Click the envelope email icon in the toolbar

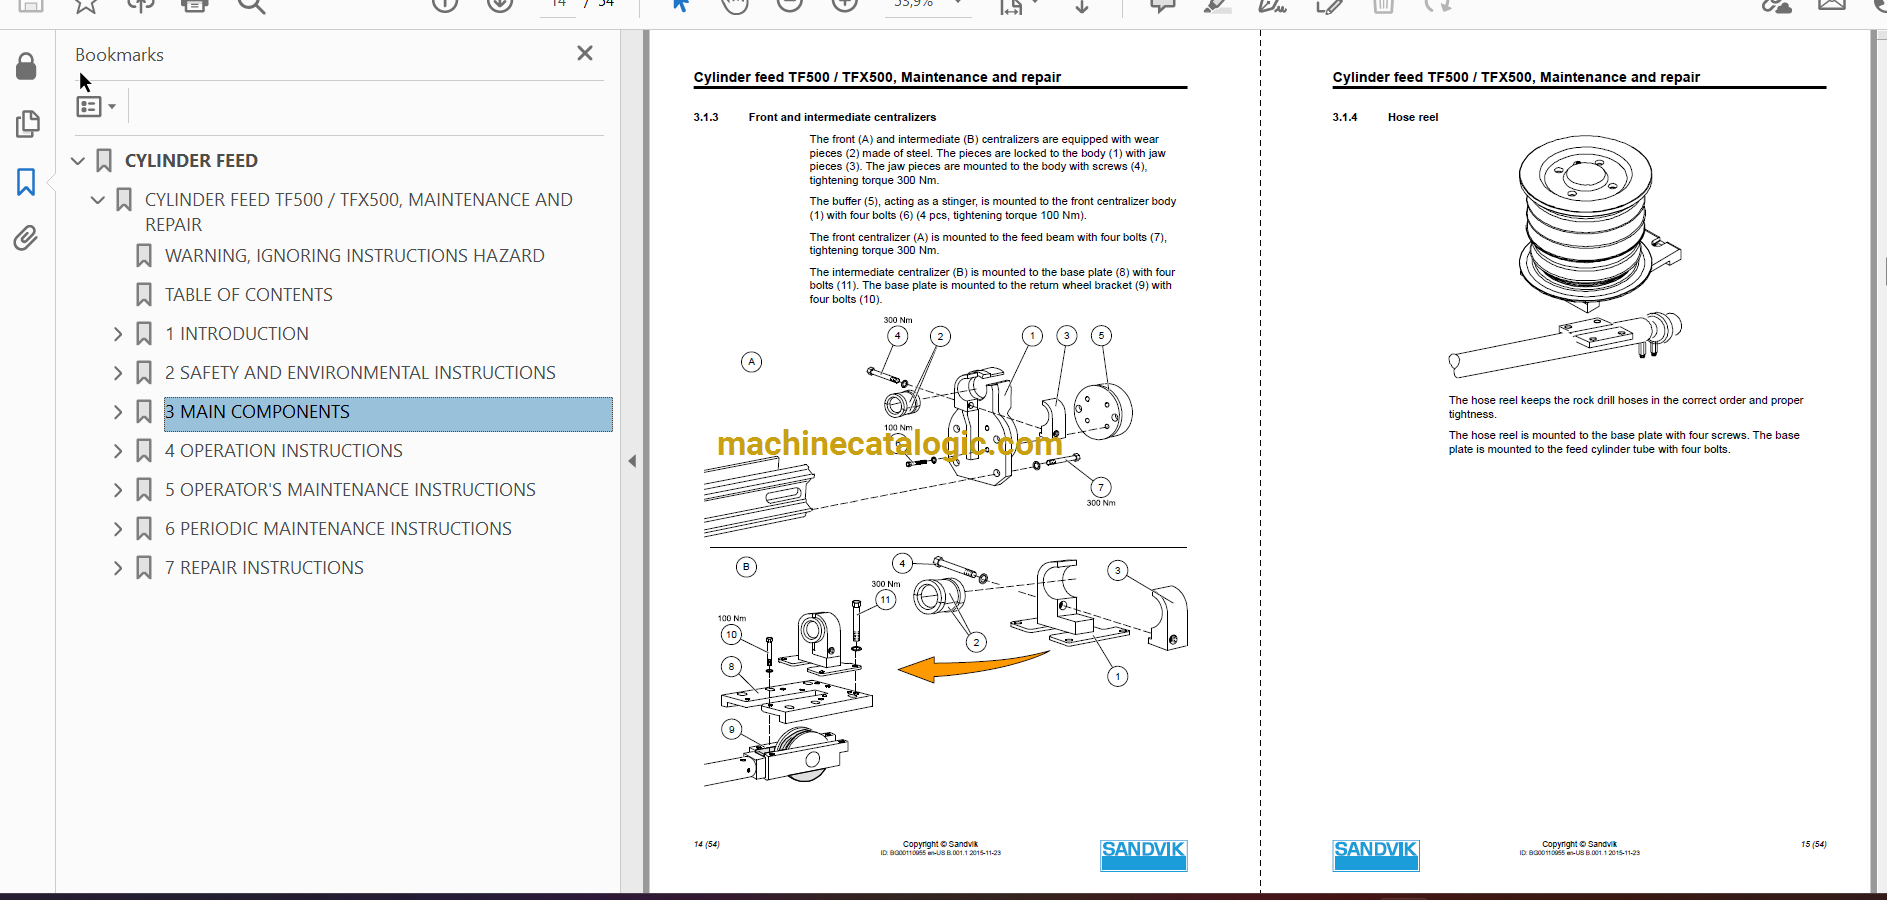1832,5
